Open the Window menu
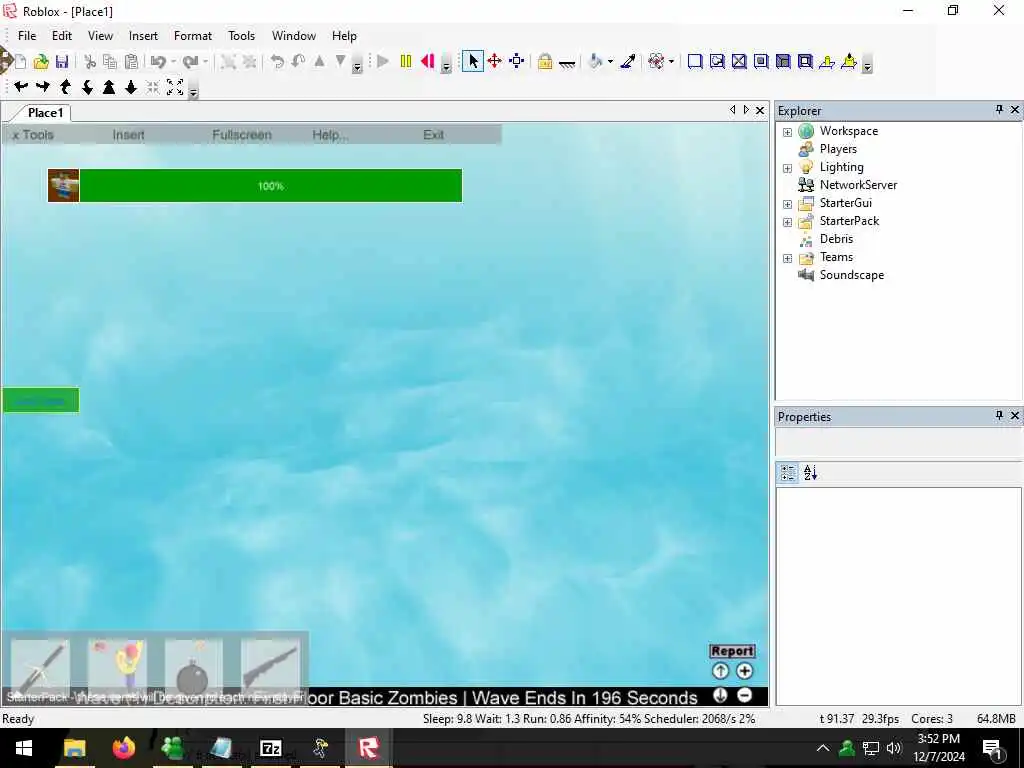This screenshot has width=1024, height=768. tap(294, 36)
